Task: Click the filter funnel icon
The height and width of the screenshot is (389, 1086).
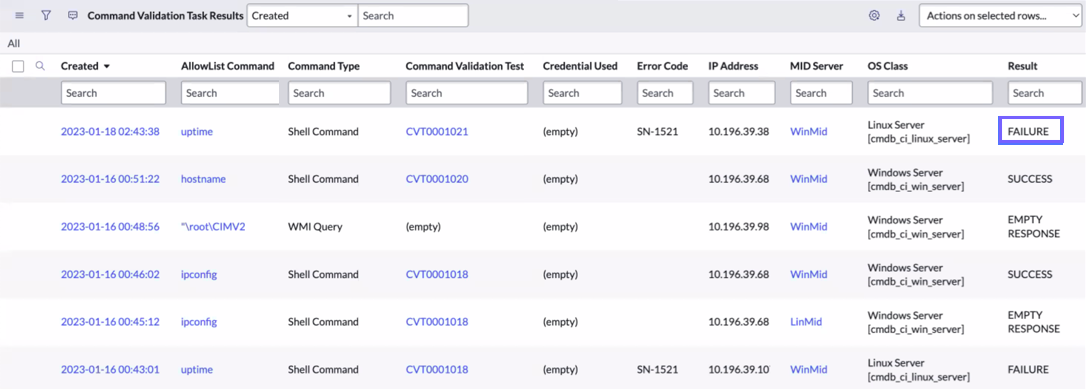Action: (46, 15)
